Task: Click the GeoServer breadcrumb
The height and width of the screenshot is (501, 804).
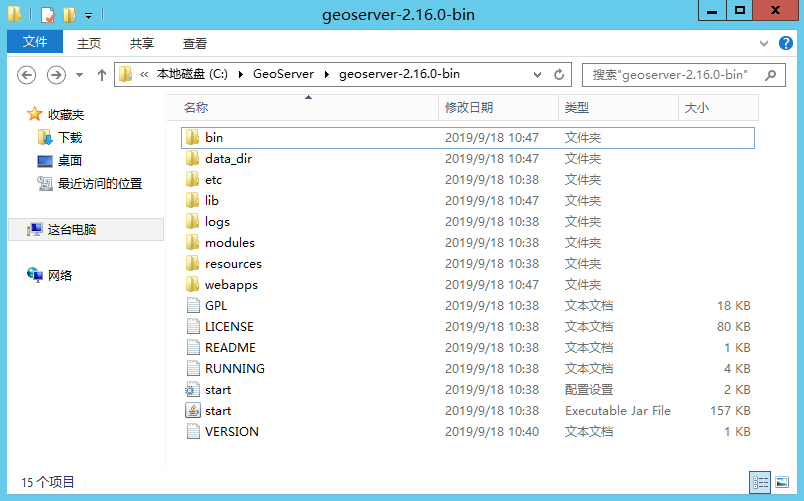Action: tap(284, 74)
